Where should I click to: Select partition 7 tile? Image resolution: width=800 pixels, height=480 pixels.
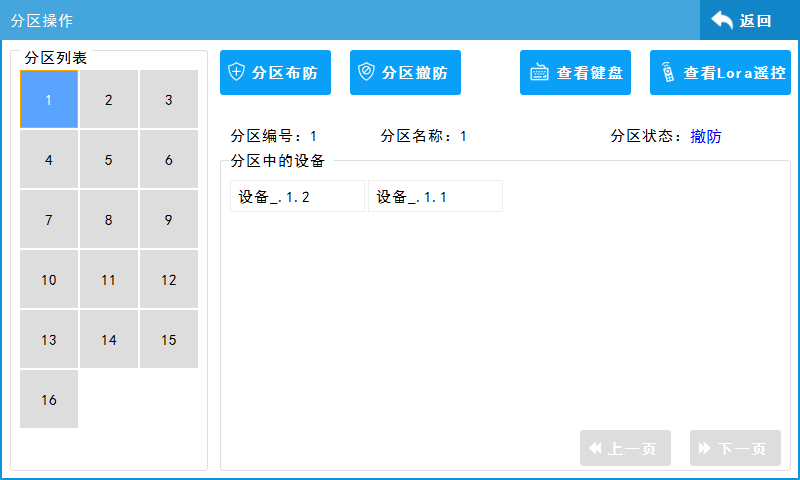click(49, 220)
